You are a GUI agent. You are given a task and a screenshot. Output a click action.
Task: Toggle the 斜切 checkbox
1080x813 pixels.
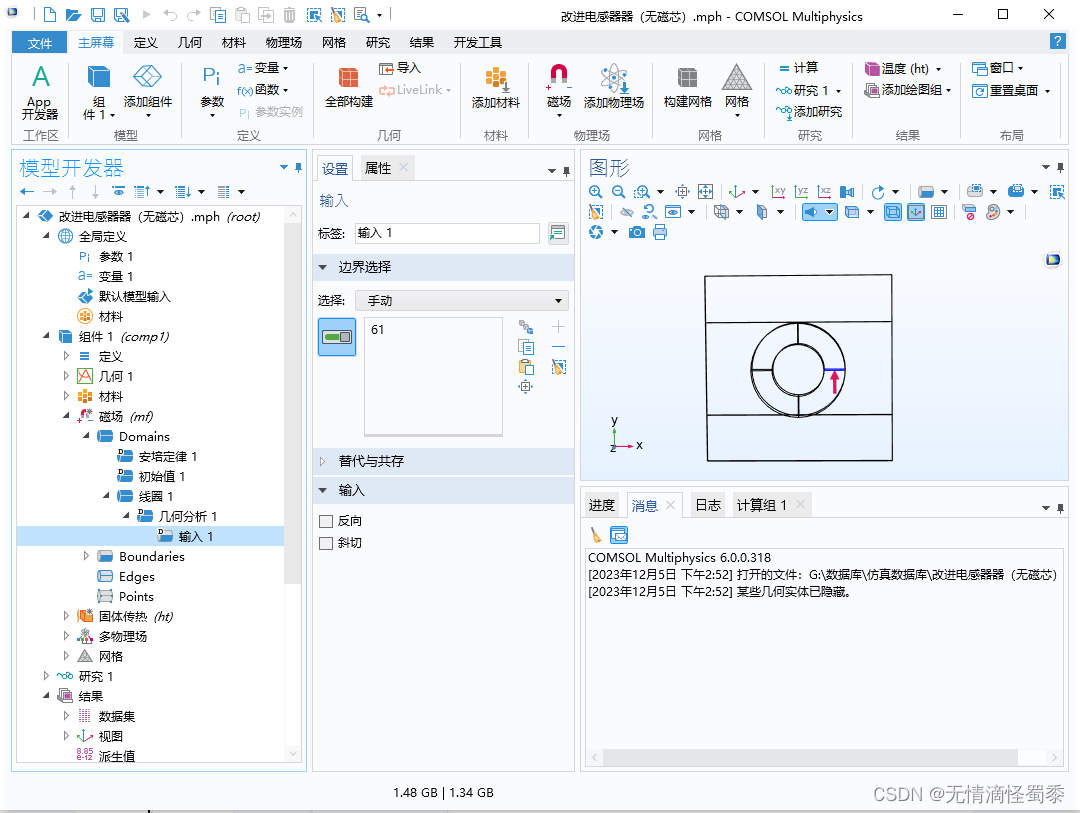(x=326, y=543)
